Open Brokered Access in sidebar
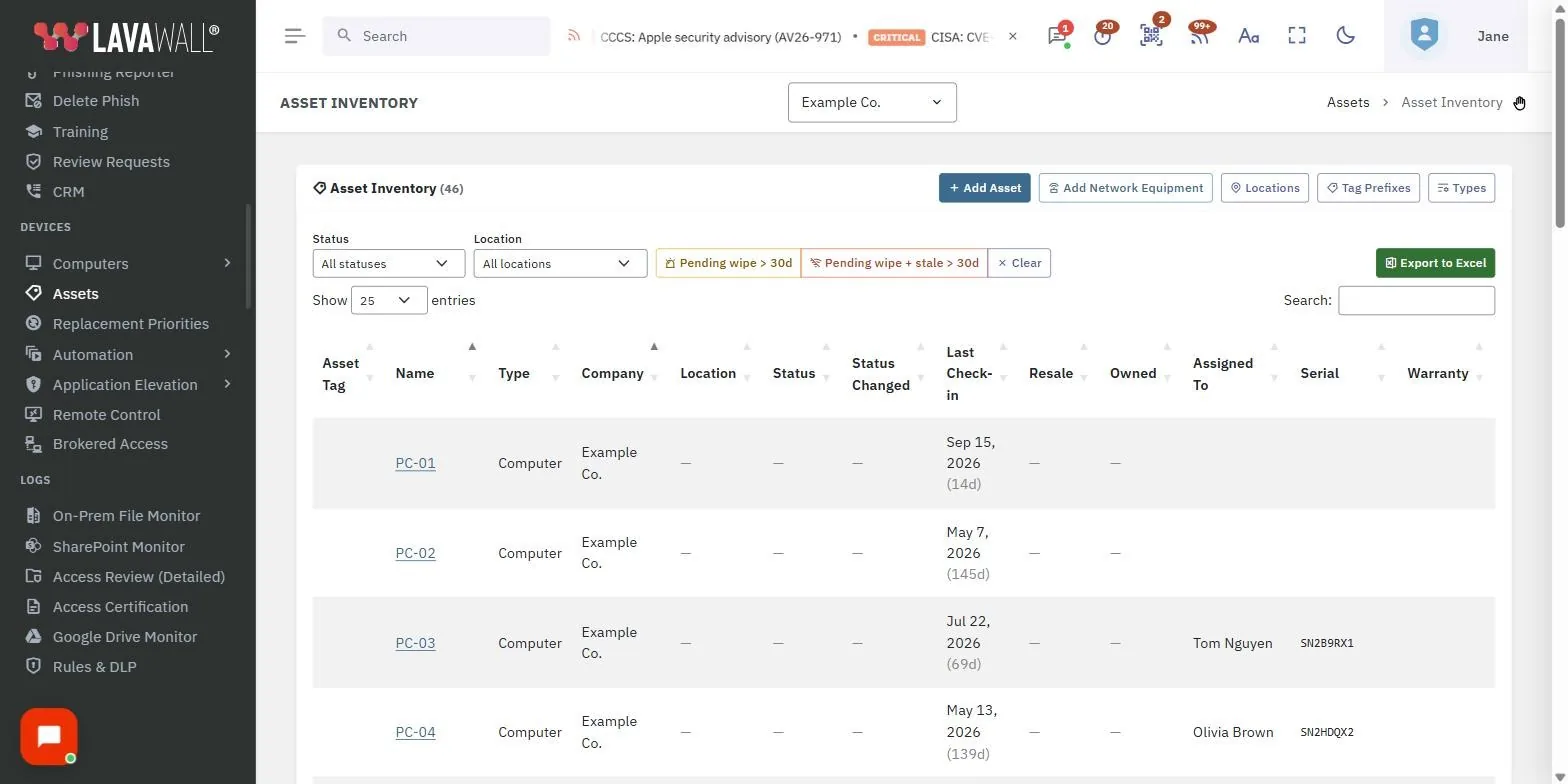Image resolution: width=1568 pixels, height=784 pixels. click(x=110, y=444)
